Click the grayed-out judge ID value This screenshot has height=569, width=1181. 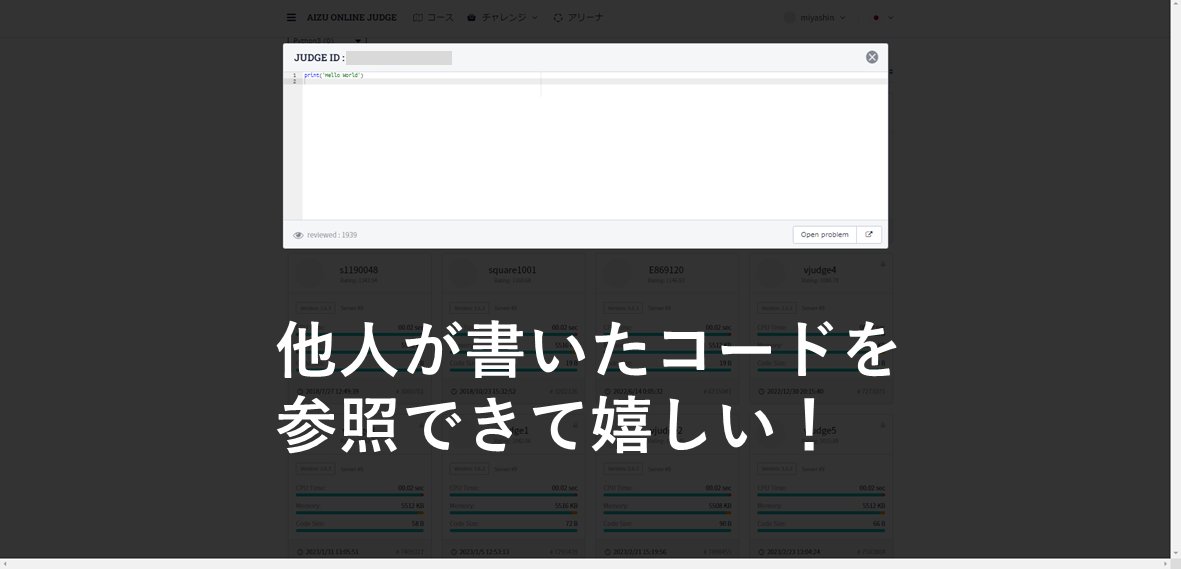pos(399,58)
